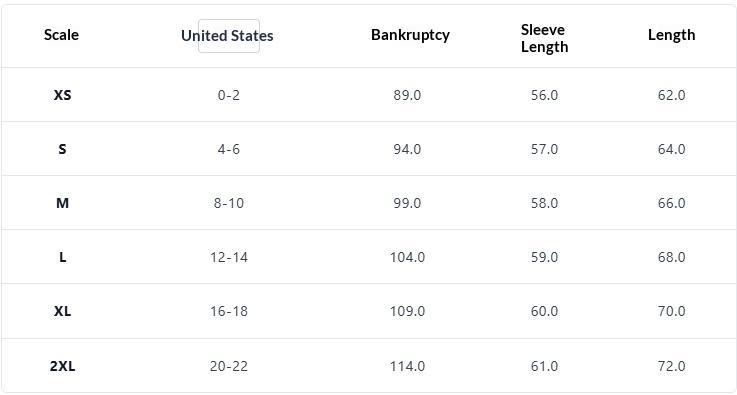Image resolution: width=737 pixels, height=395 pixels.
Task: Click the 114.0 measurement cell
Action: click(x=407, y=366)
